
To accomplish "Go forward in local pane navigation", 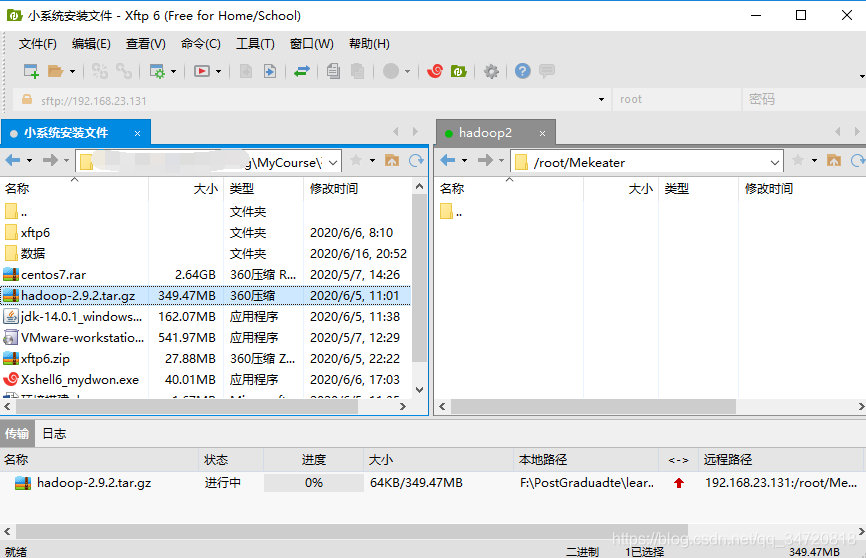I will coord(50,160).
